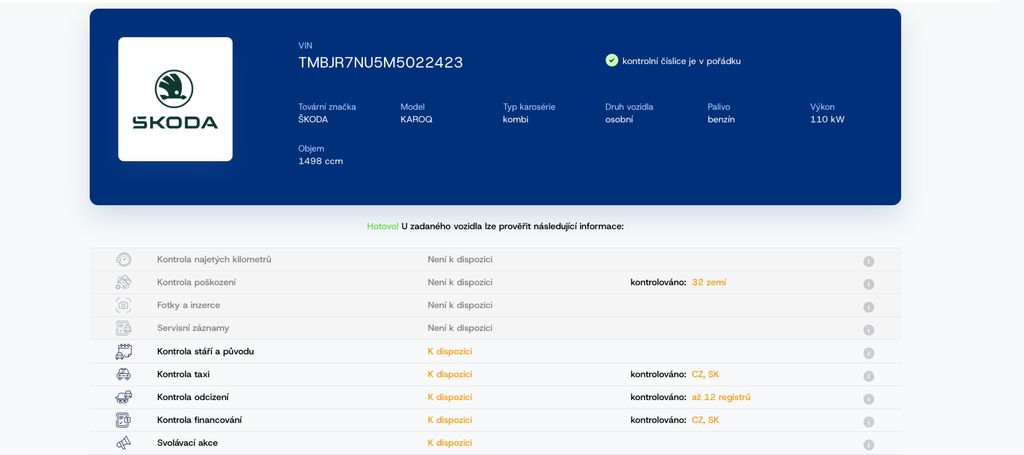Click 'Není k dispozici' for Fotky a inzerce
The width and height of the screenshot is (1024, 455).
460,305
